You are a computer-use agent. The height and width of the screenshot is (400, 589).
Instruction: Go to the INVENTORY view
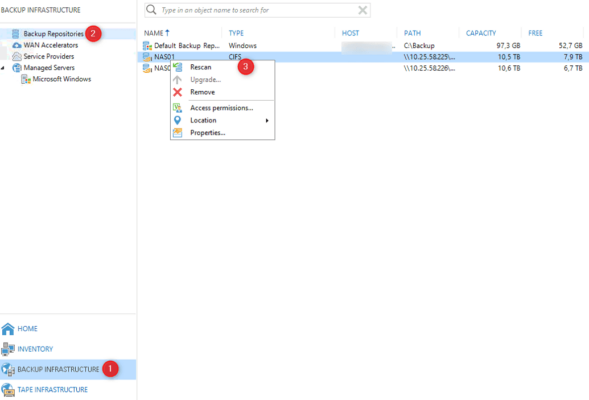(35, 349)
